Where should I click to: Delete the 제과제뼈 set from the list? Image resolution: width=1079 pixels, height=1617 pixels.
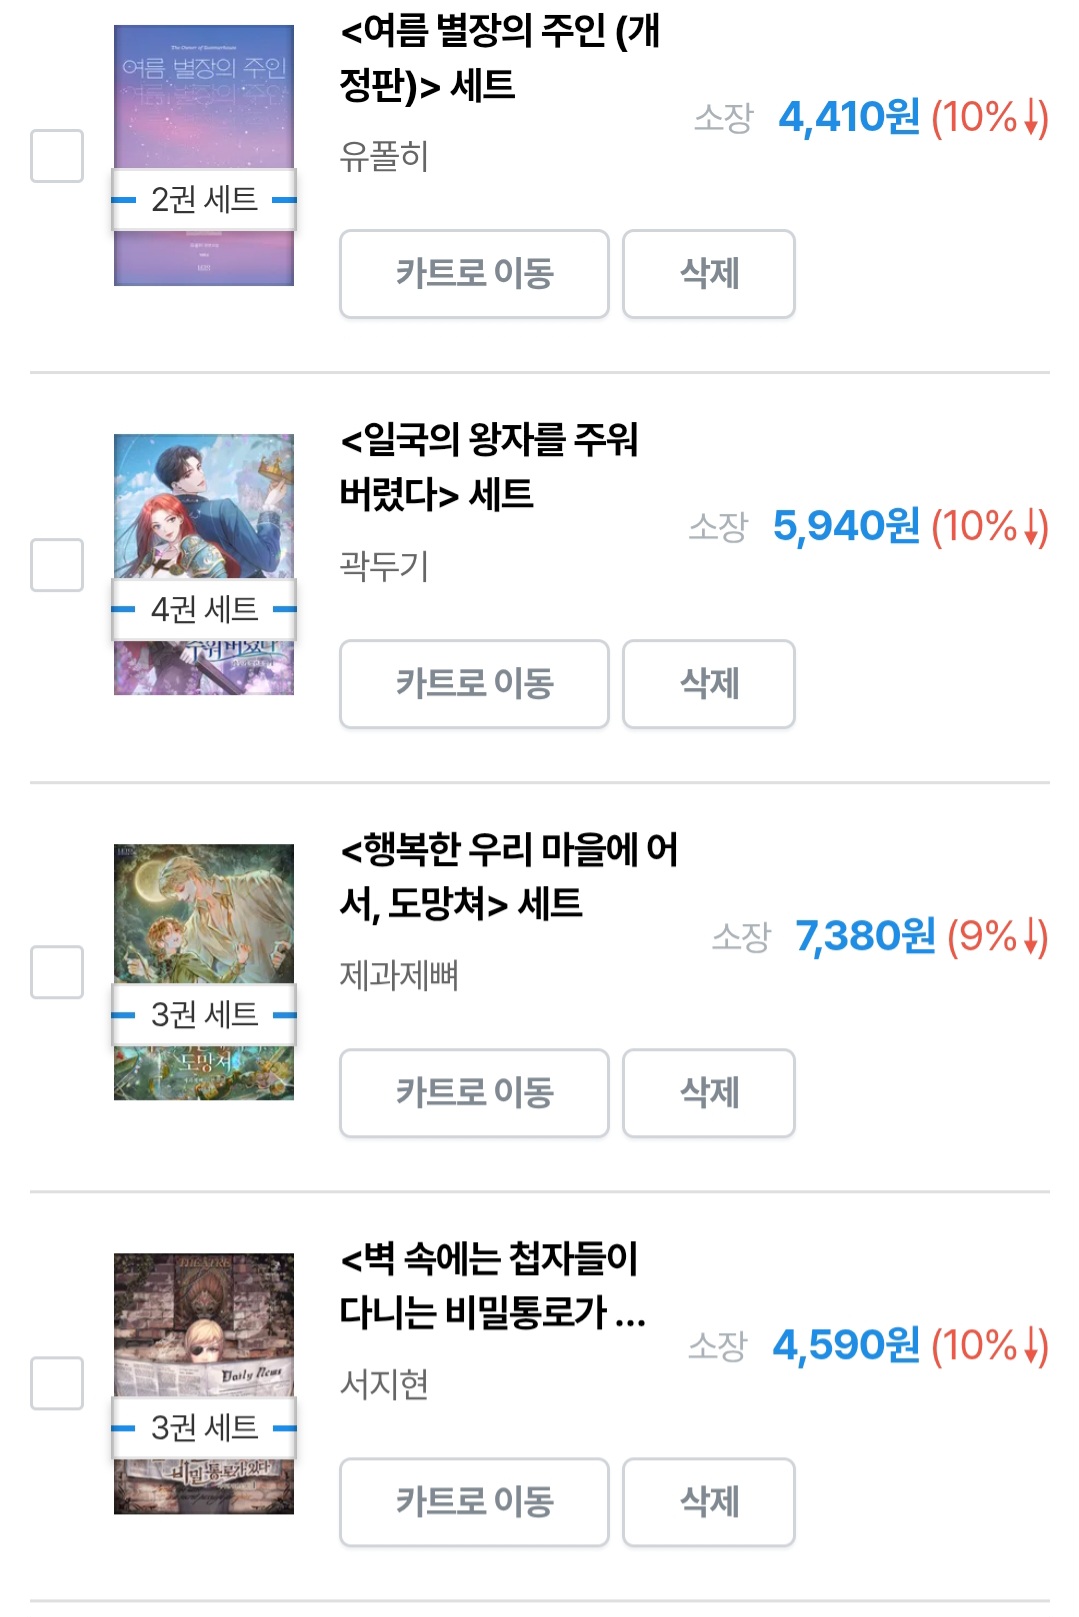click(709, 1093)
